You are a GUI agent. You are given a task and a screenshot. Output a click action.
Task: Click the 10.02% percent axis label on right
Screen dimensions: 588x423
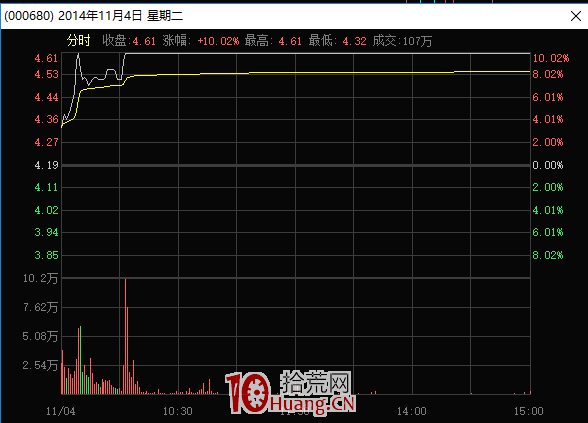(551, 58)
